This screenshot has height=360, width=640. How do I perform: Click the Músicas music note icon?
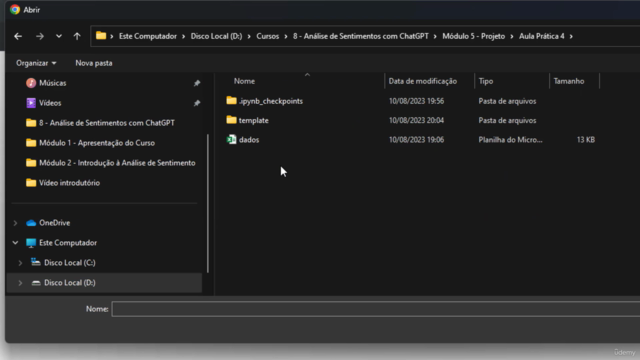click(31, 83)
